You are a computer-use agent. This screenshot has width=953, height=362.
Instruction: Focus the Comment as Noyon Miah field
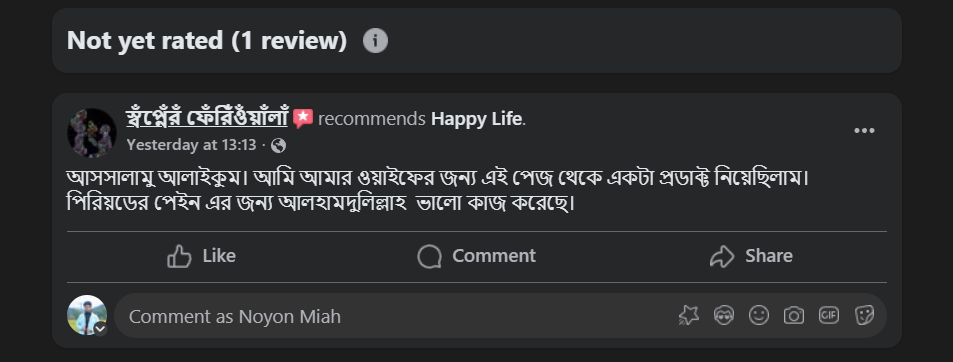500,316
